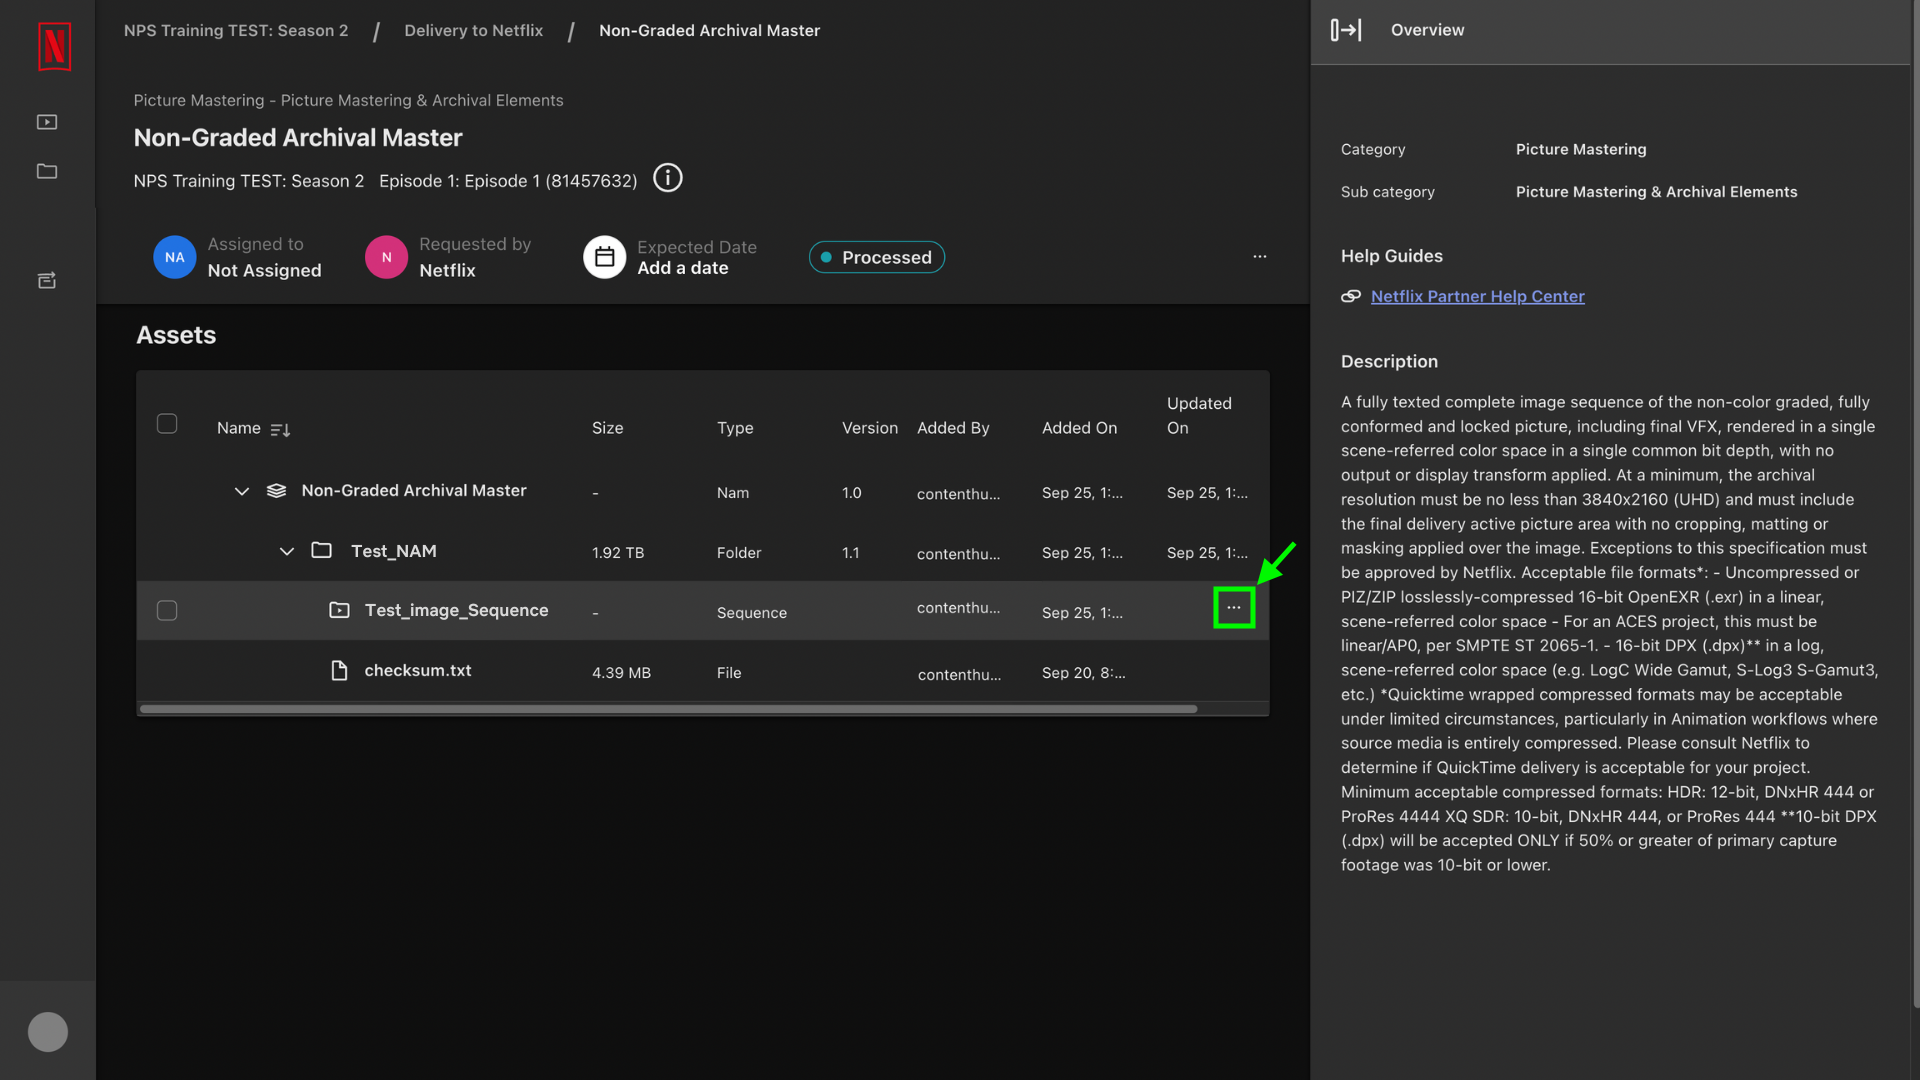
Task: Click the Folder type cell
Action: click(x=738, y=553)
